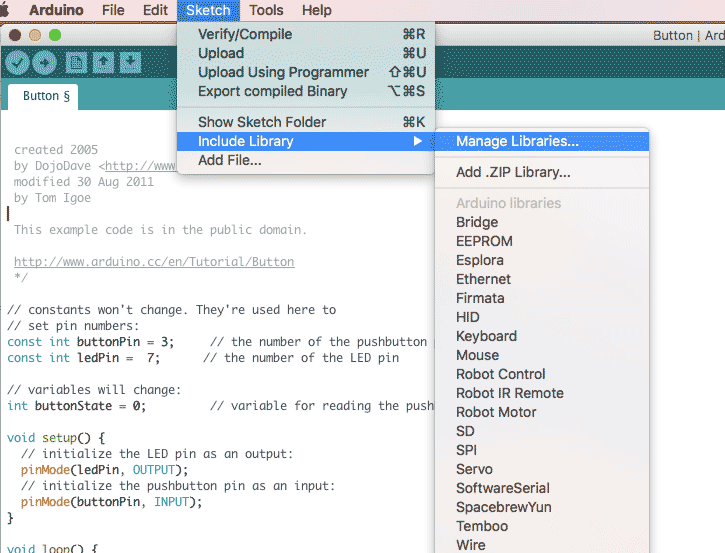Screen dimensions: 725x553
Task: Click the red close window button
Action: click(x=15, y=35)
